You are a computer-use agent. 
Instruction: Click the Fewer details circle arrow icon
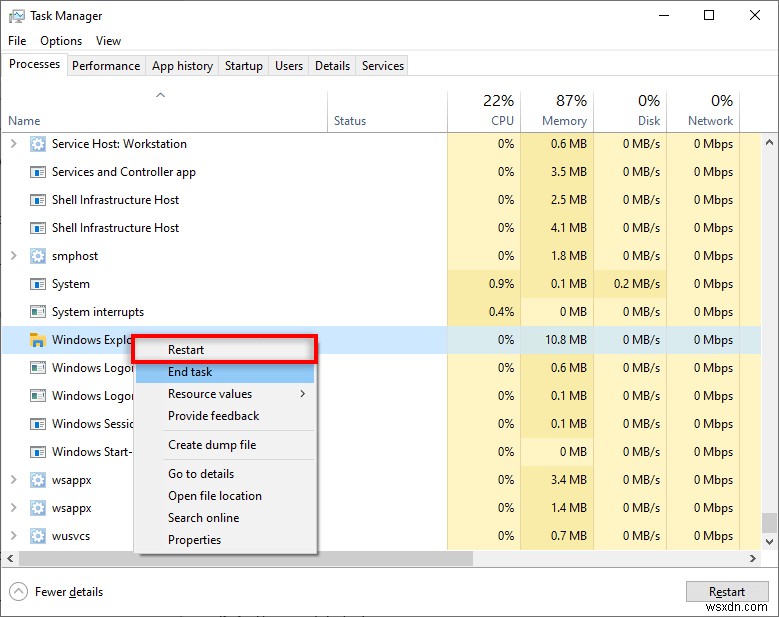coord(18,592)
